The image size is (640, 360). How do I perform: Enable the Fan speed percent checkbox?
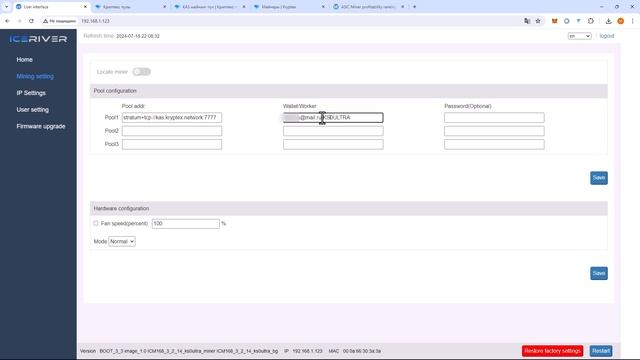click(x=96, y=223)
